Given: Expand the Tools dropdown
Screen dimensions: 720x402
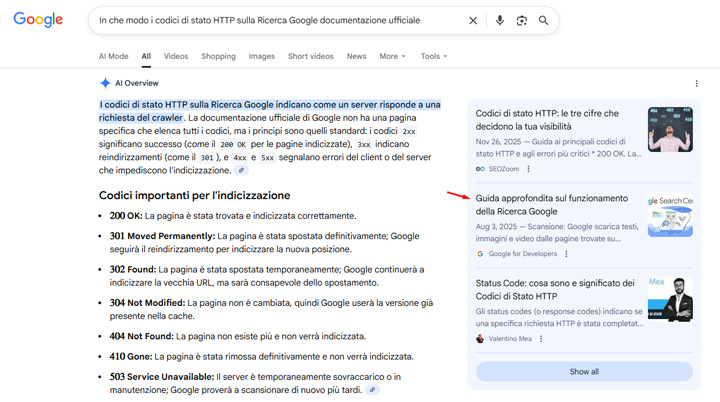Looking at the screenshot, I should point(433,56).
